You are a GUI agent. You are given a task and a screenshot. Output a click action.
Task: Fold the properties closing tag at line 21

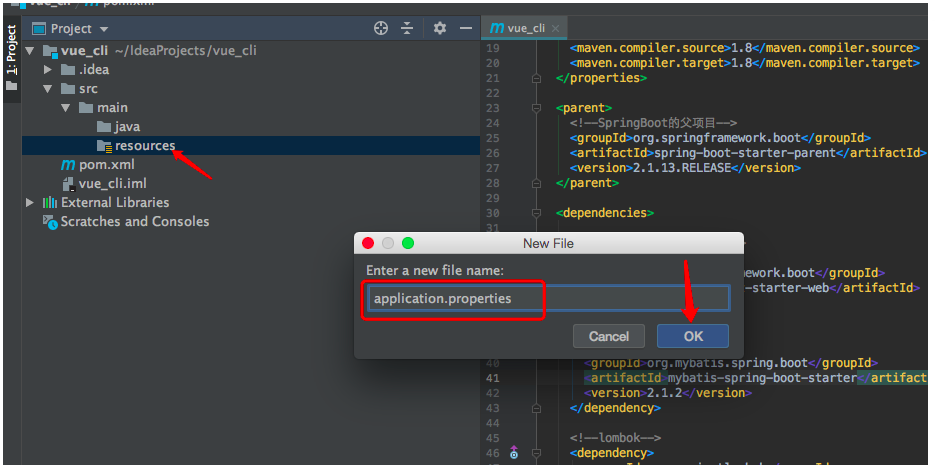[536, 78]
